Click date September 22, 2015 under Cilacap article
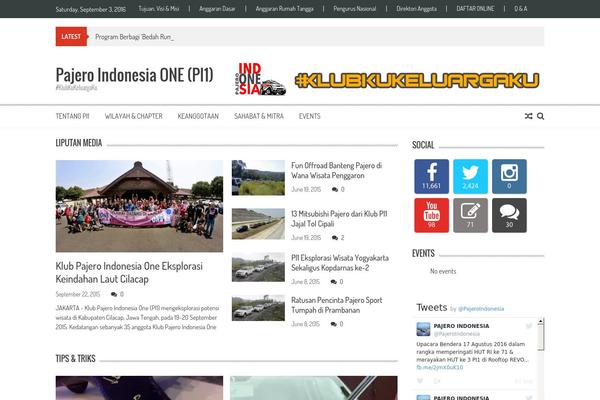600x400 pixels. [x=78, y=294]
